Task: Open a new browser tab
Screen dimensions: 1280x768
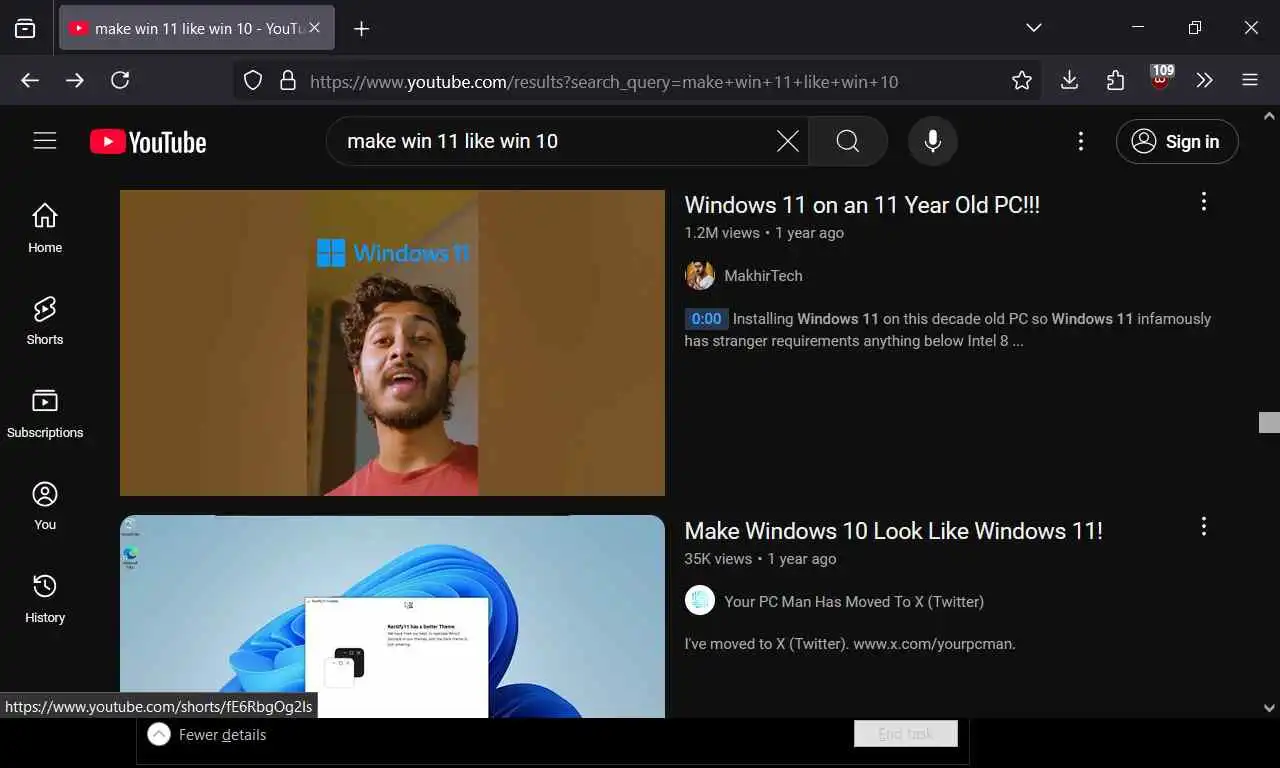Action: 362,29
